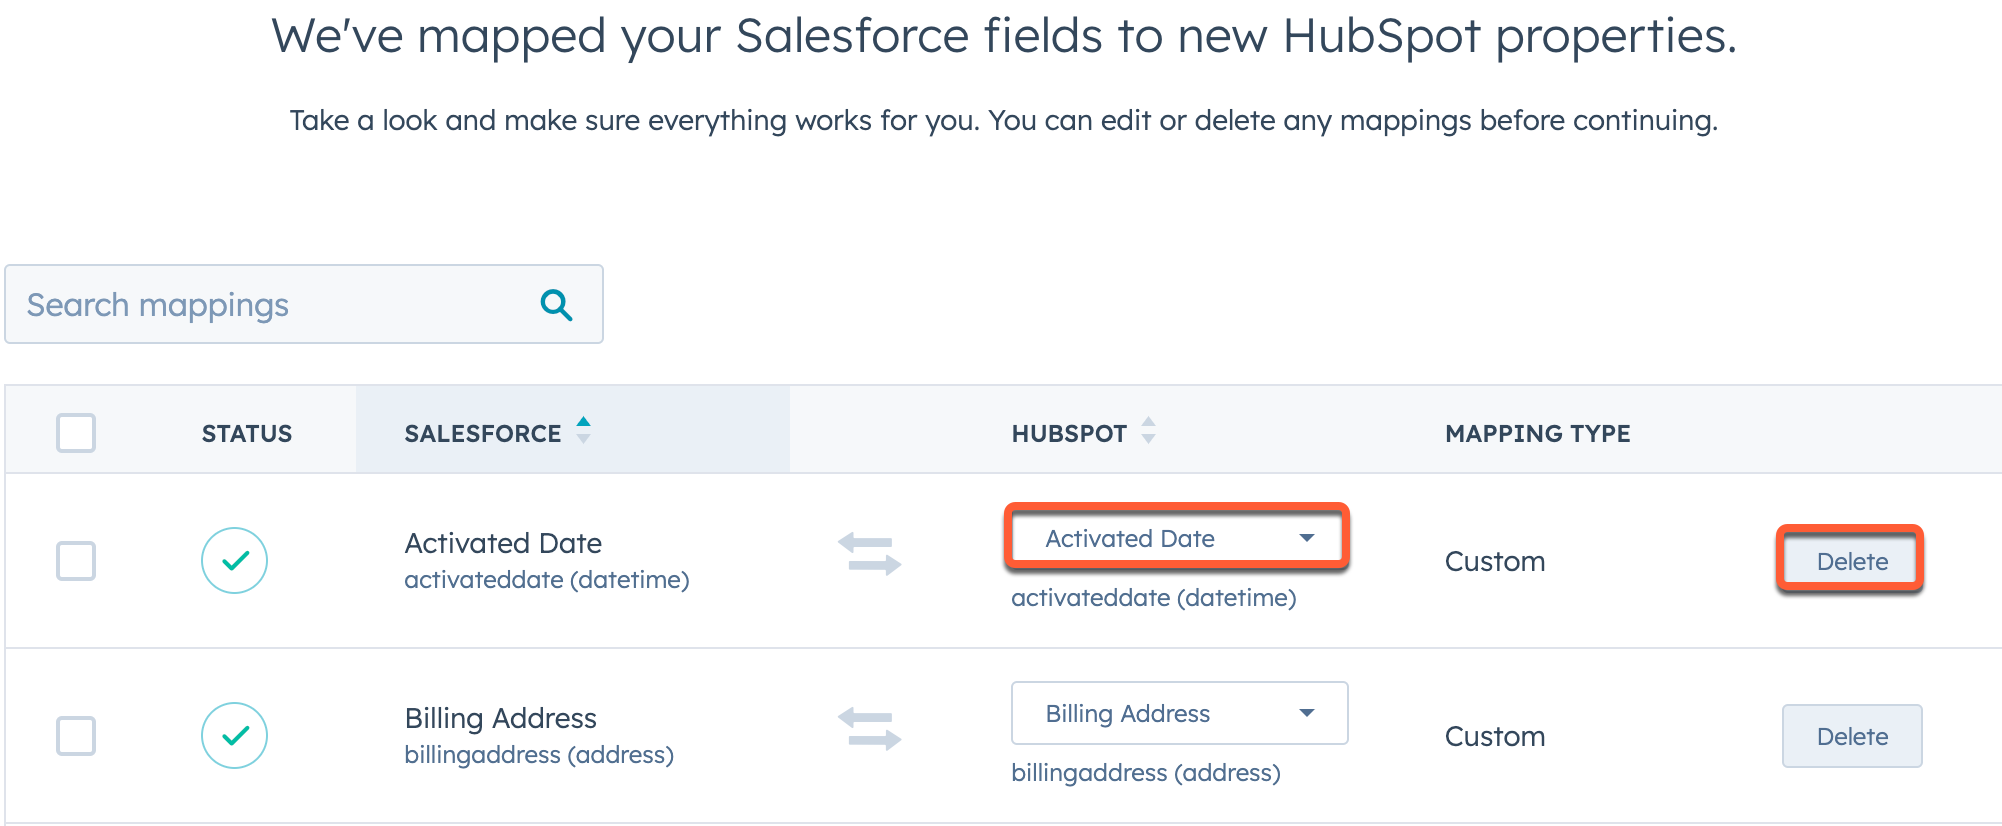Open the Billing Address HubSpot dropdown
Image resolution: width=2002 pixels, height=826 pixels.
click(x=1178, y=714)
